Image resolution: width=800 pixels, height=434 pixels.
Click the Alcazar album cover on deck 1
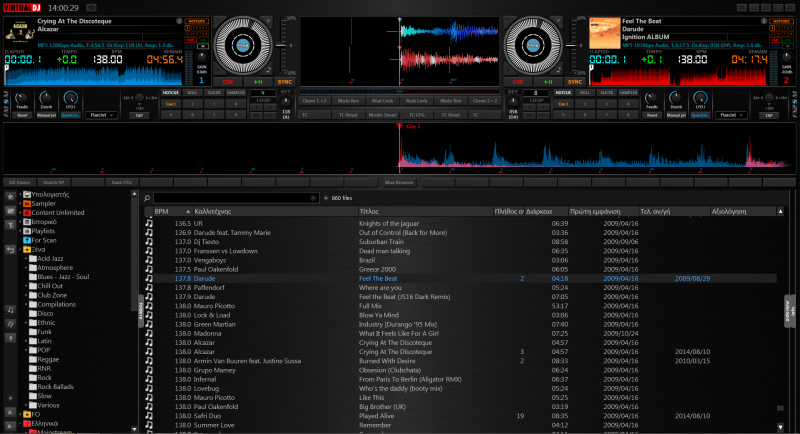pyautogui.click(x=19, y=30)
